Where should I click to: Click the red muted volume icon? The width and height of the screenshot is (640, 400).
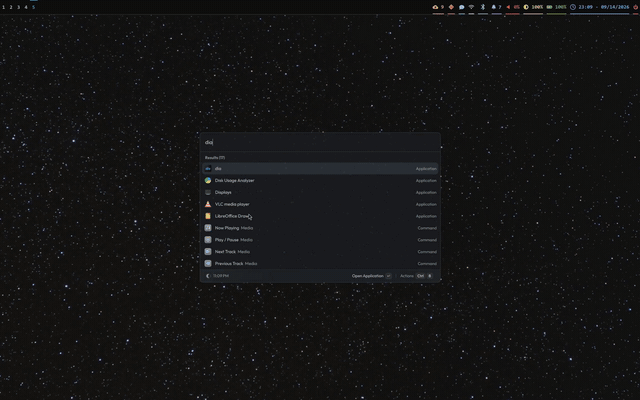pyautogui.click(x=508, y=7)
